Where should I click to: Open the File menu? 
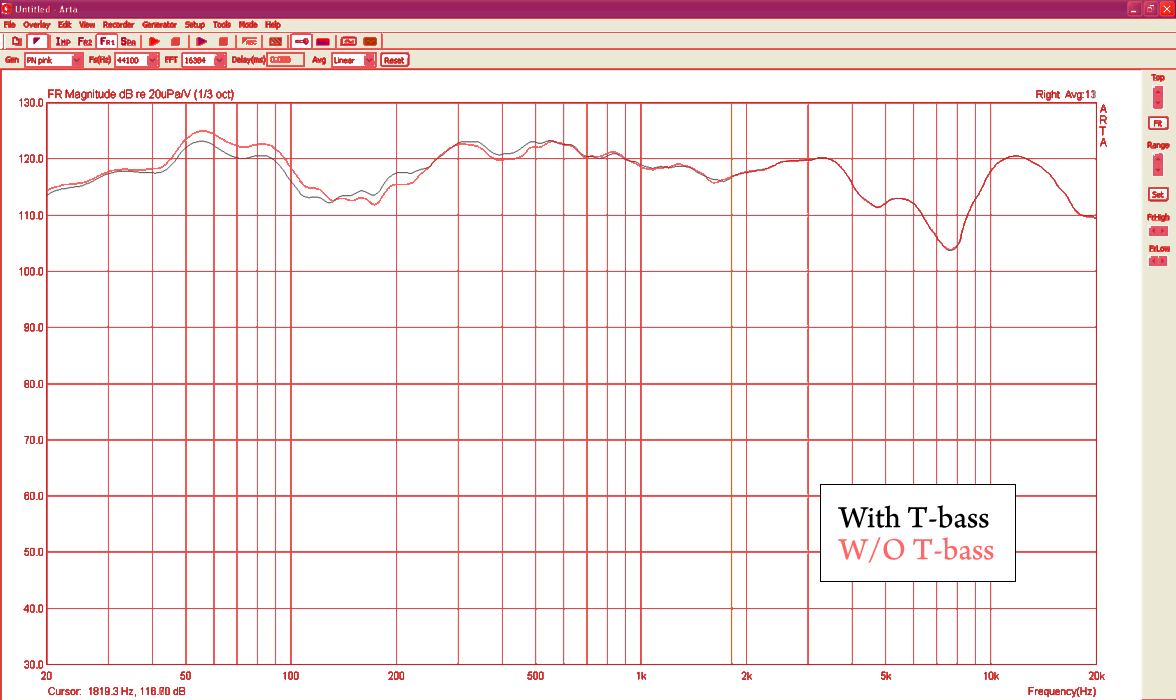pos(9,25)
